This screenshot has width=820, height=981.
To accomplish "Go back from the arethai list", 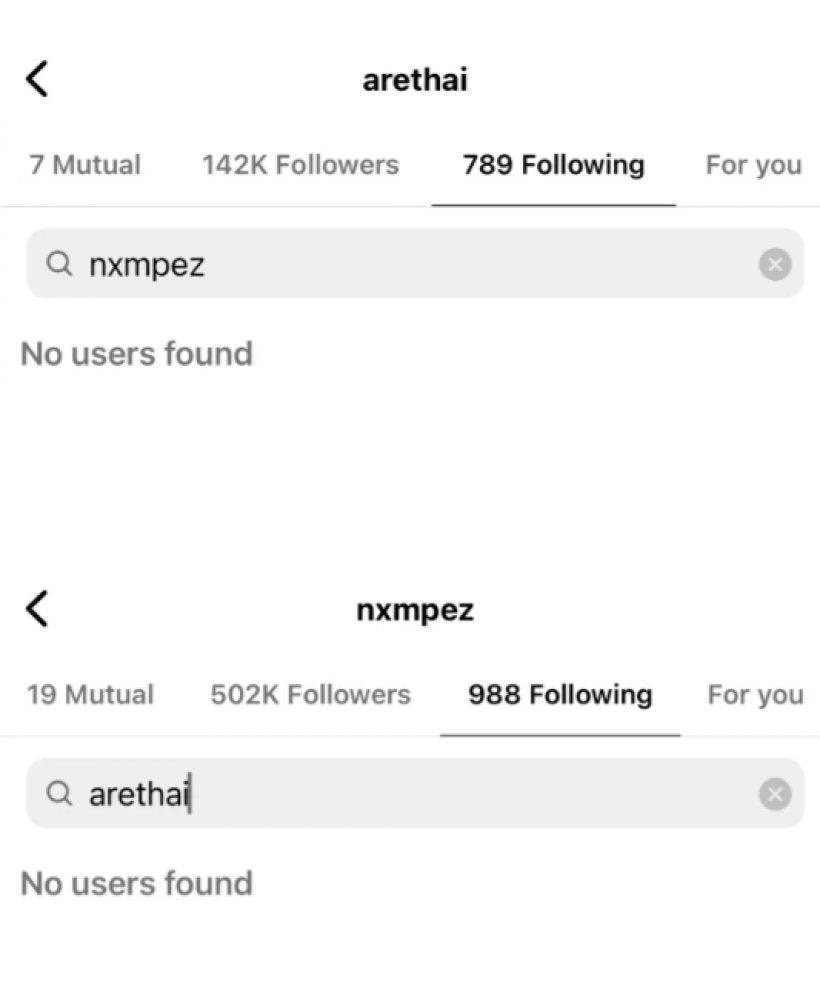I will pyautogui.click(x=37, y=79).
